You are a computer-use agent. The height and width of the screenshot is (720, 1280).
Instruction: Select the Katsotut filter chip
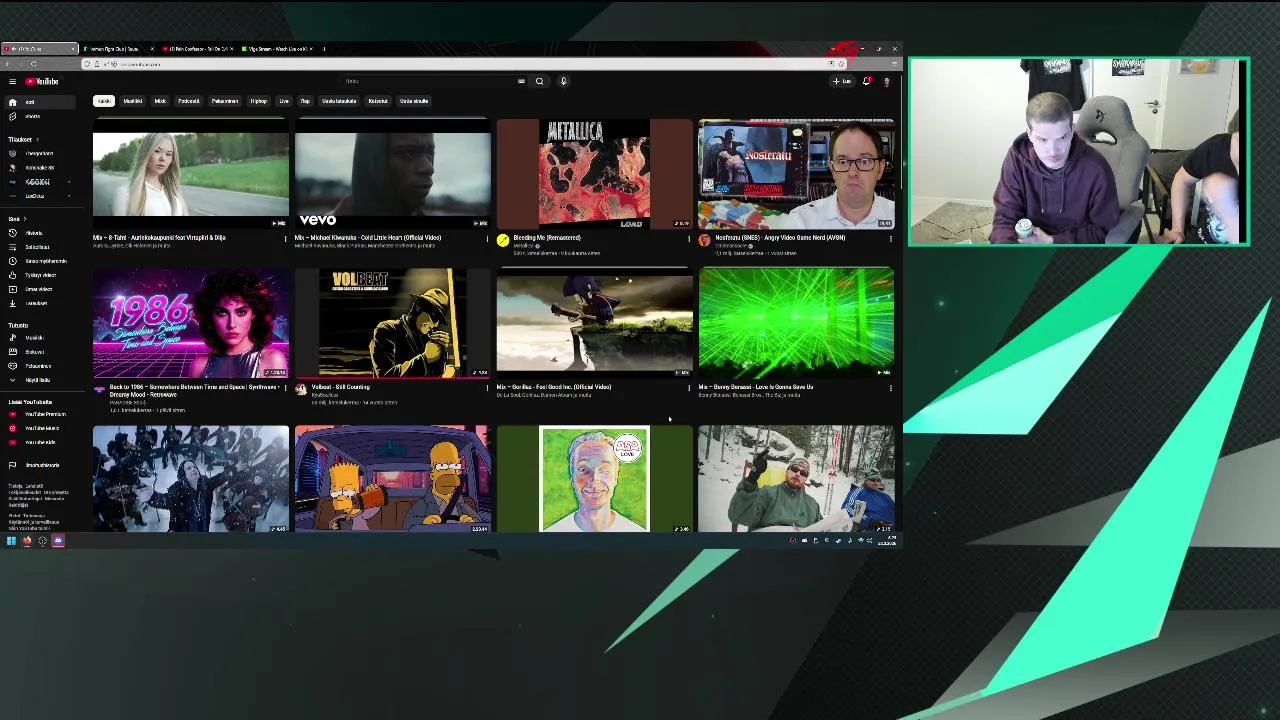pyautogui.click(x=378, y=101)
